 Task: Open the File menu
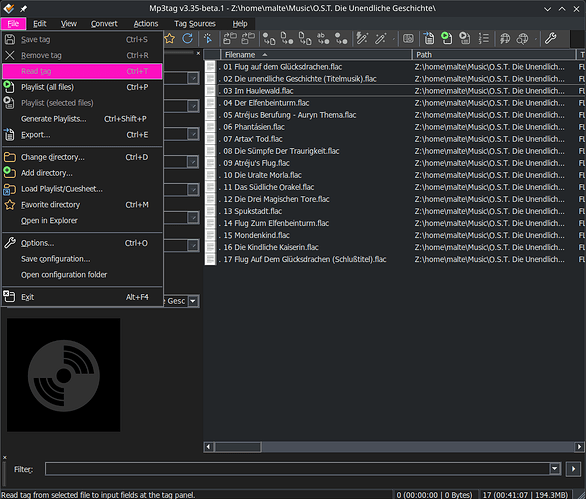click(13, 24)
